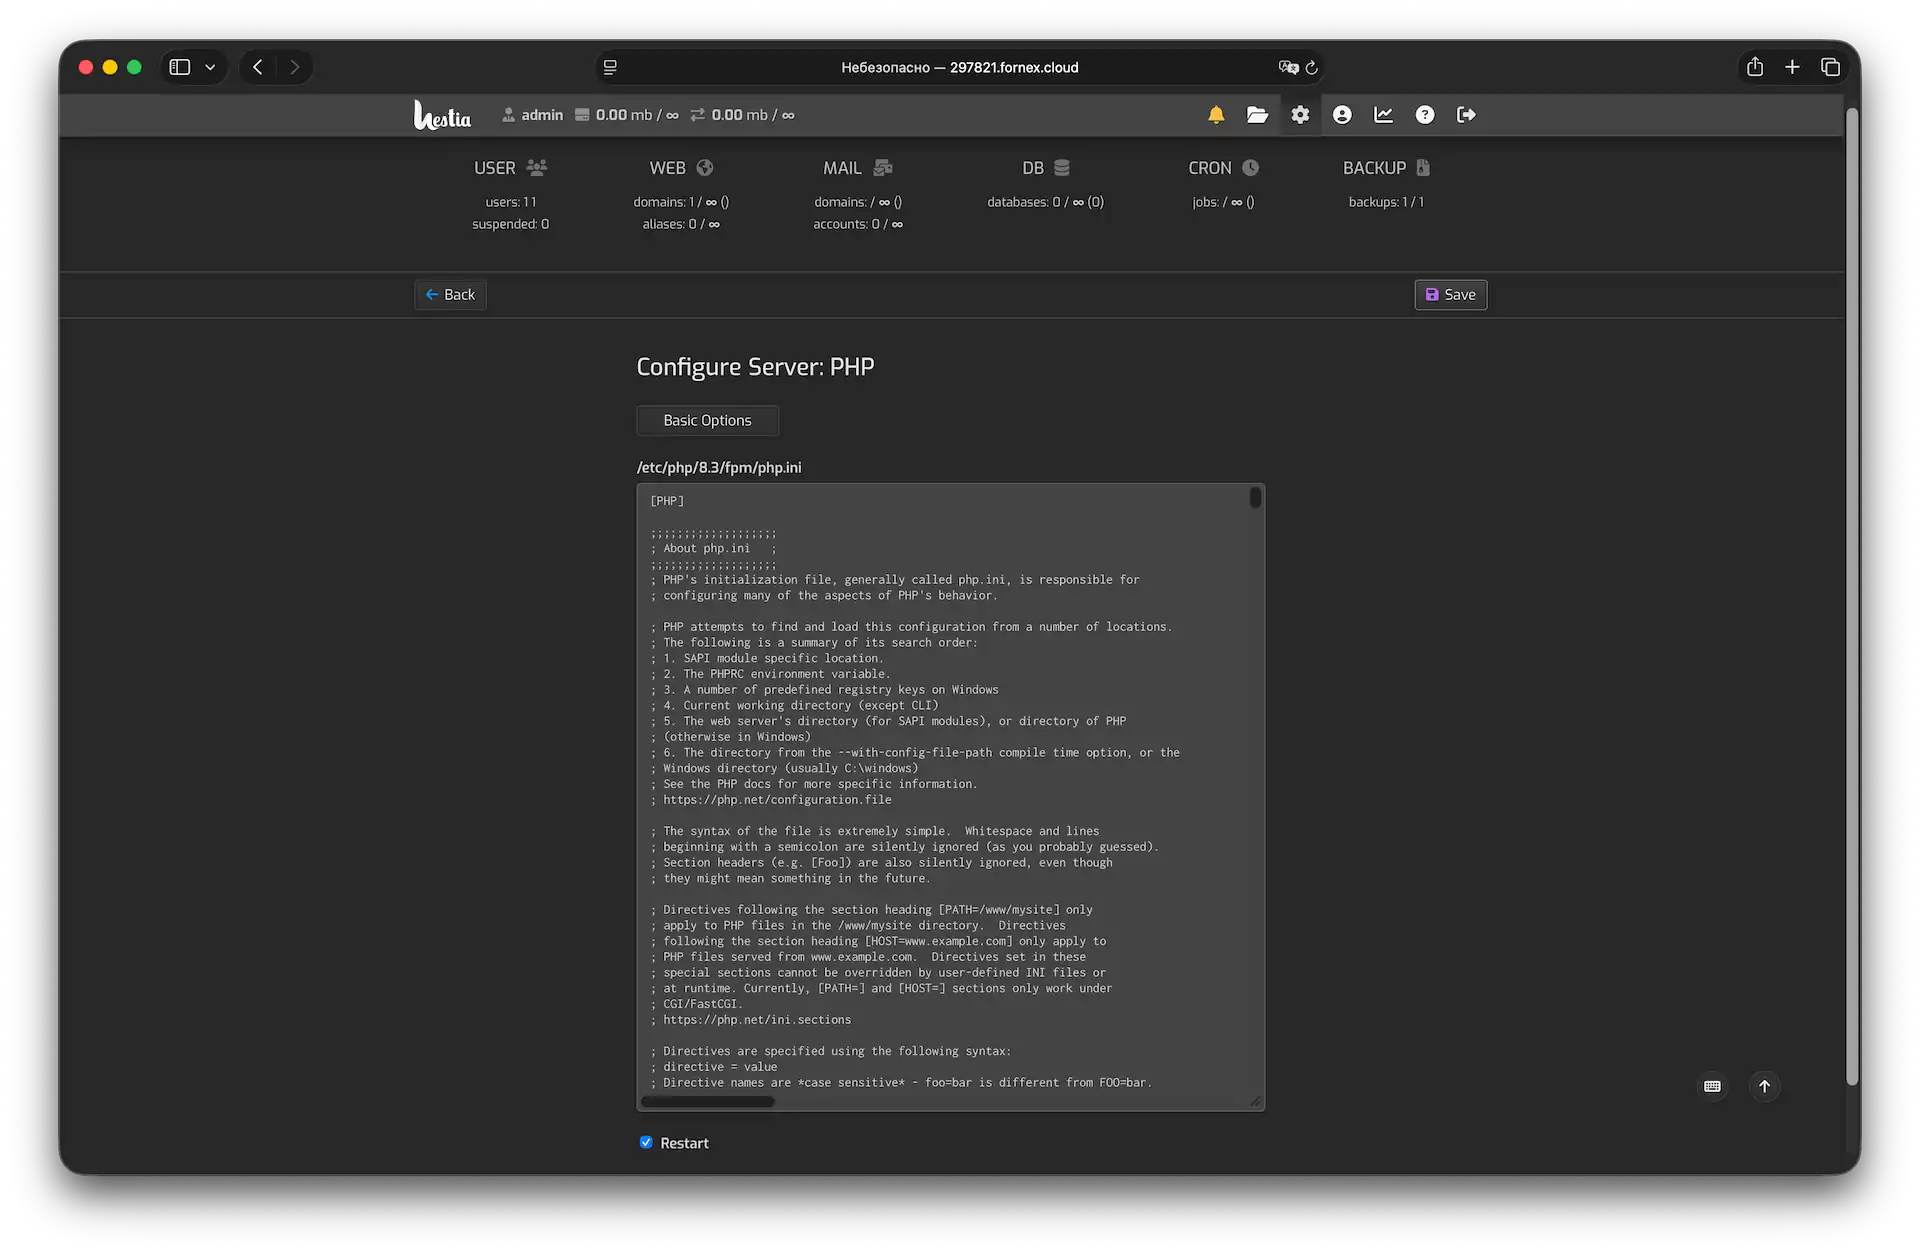Click the Safari share icon
This screenshot has width=1920, height=1253.
tap(1755, 67)
